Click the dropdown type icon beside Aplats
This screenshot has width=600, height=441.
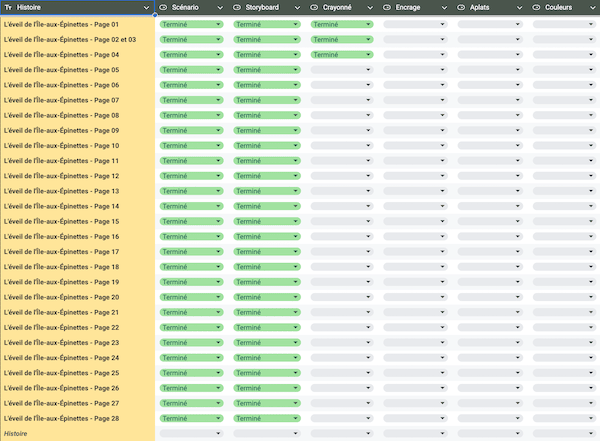(463, 7)
